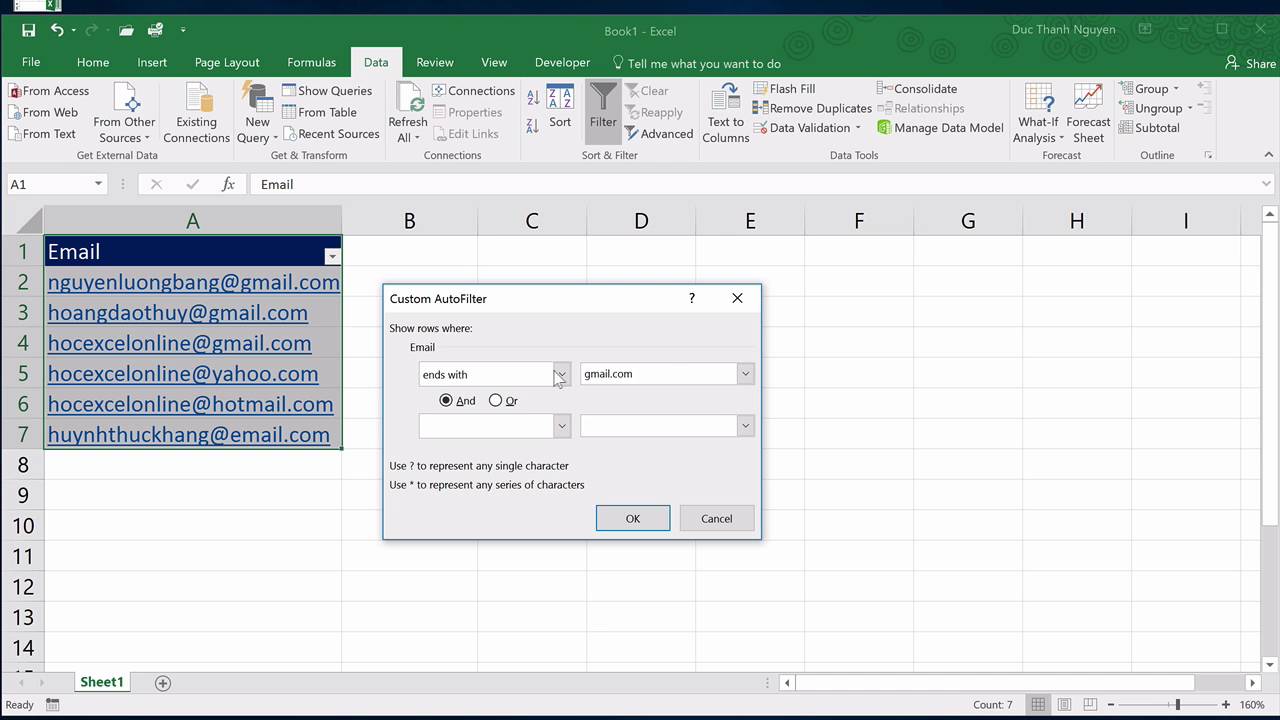The image size is (1280, 720).
Task: Select the And radio button
Action: [446, 400]
